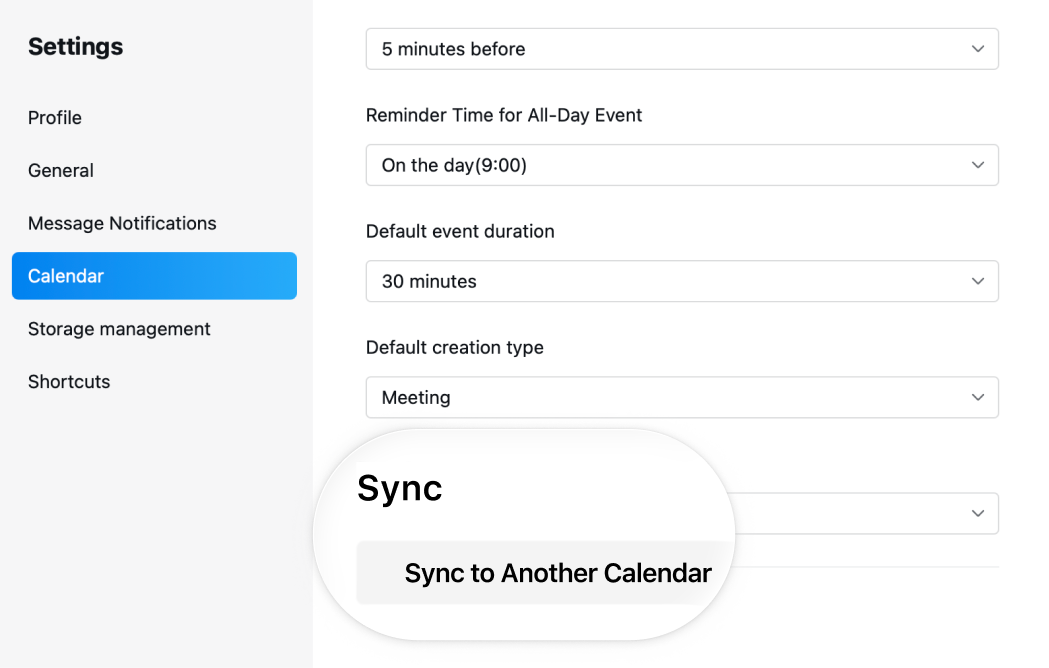Expand the "30 minutes" event duration field
Viewport: 1049px width, 668px height.
[681, 281]
